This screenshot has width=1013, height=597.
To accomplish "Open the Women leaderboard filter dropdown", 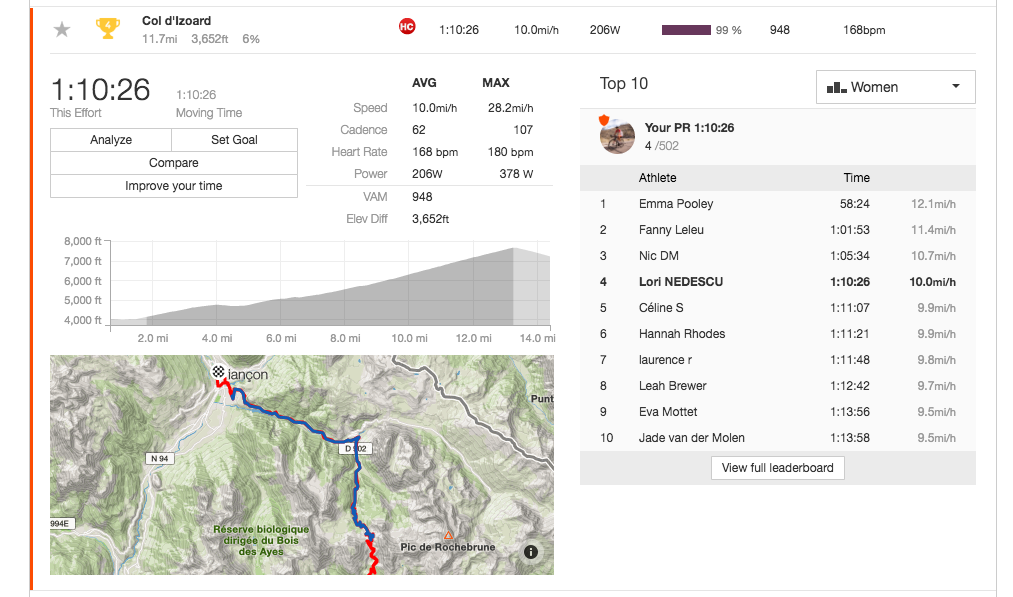I will point(895,87).
